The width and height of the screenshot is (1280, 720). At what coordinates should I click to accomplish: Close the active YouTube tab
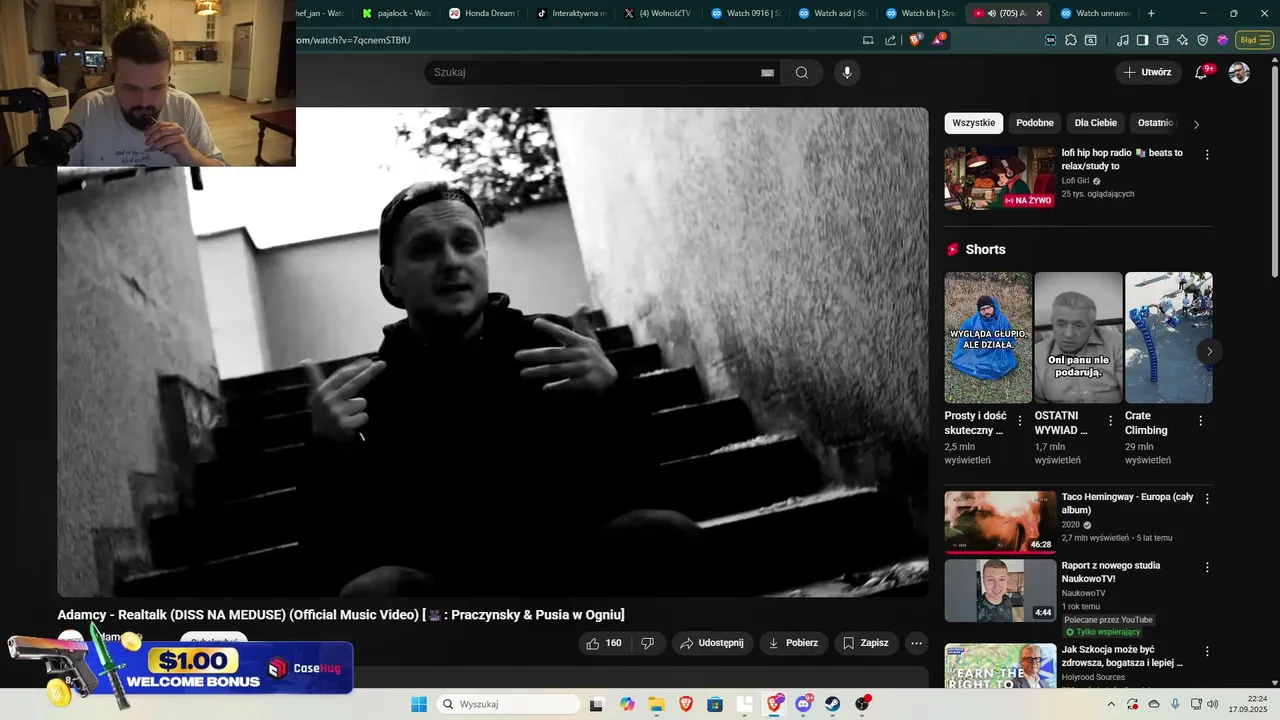point(1039,13)
